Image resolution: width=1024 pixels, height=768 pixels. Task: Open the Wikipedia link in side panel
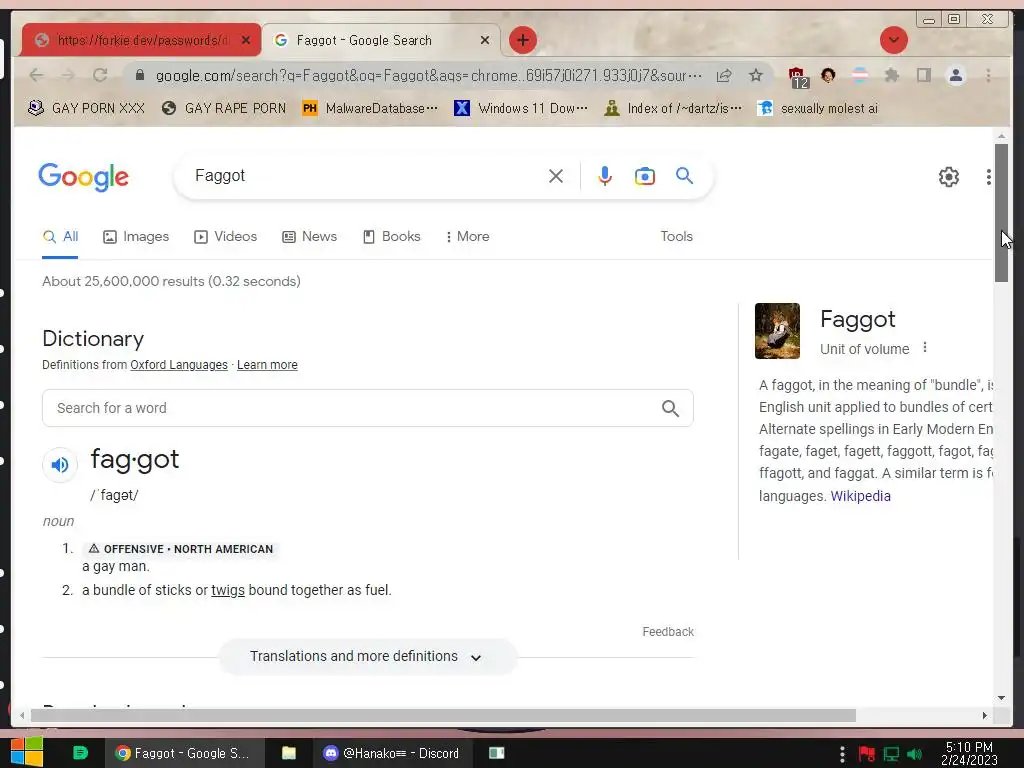pyautogui.click(x=860, y=496)
